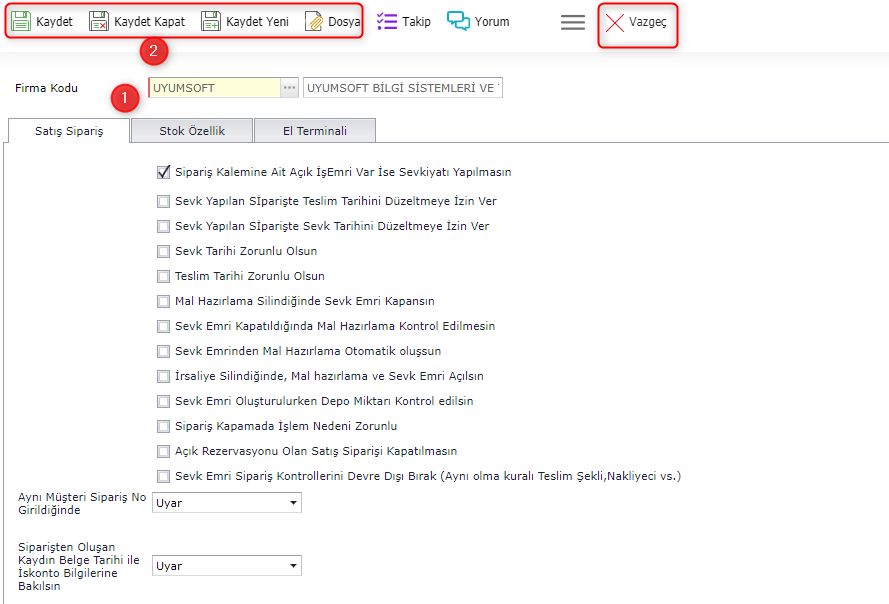Click the Kaydet save icon
The image size is (889, 604).
[x=20, y=22]
